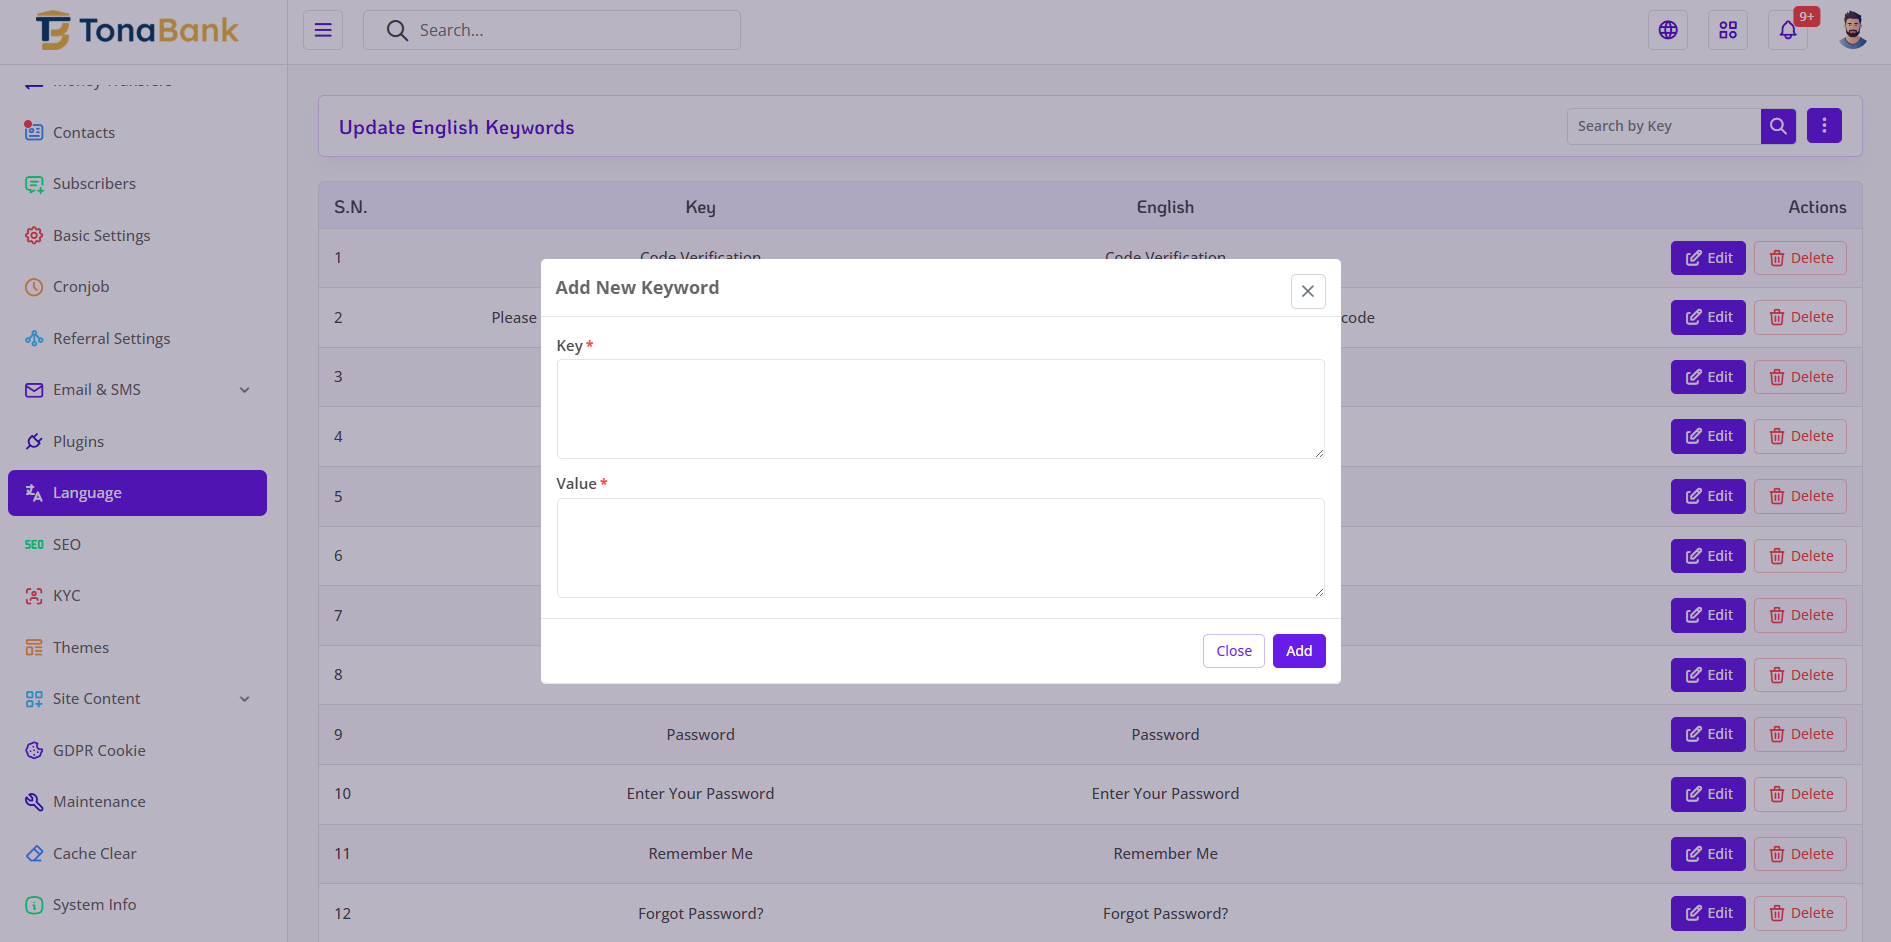Image resolution: width=1891 pixels, height=942 pixels.
Task: Click the user profile avatar
Action: point(1852,30)
